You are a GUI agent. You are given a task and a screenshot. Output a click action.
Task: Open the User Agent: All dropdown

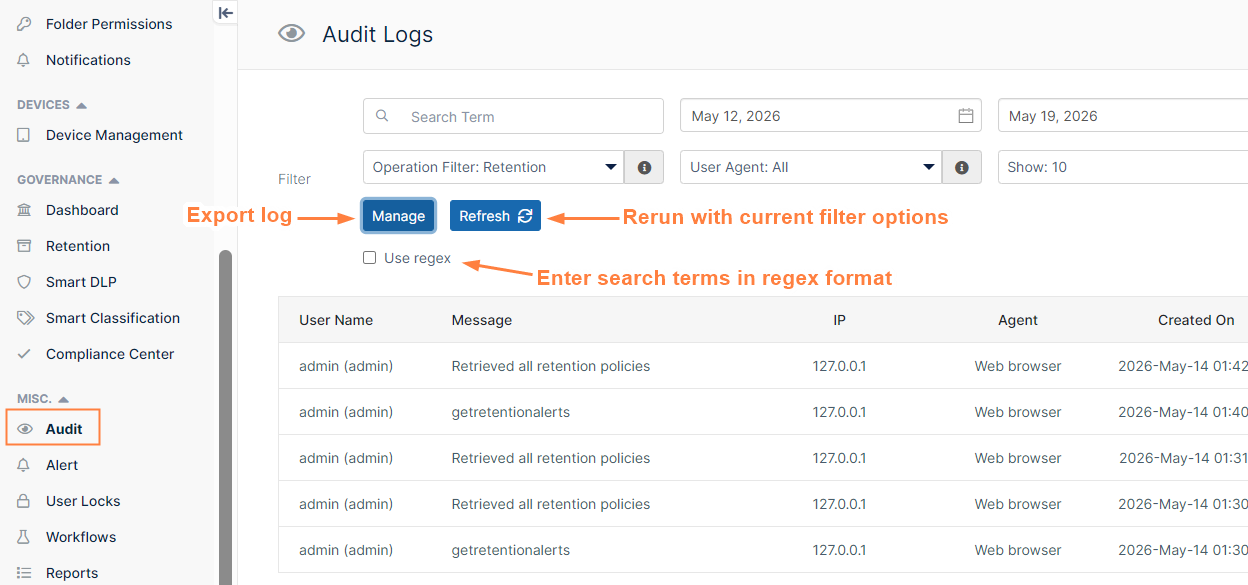point(811,167)
